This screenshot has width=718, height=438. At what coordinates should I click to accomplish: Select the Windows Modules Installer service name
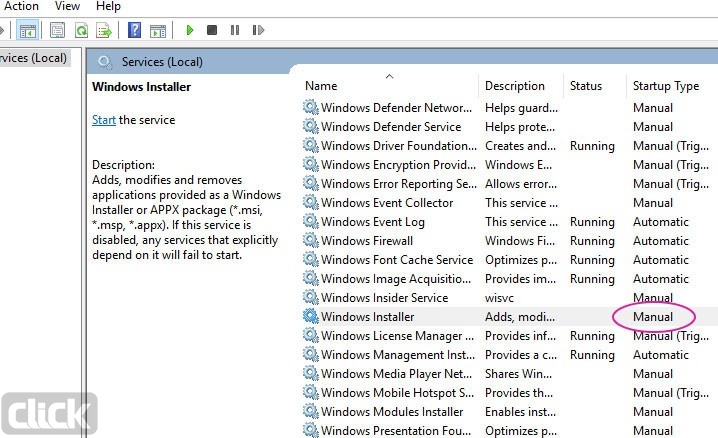[x=392, y=412]
